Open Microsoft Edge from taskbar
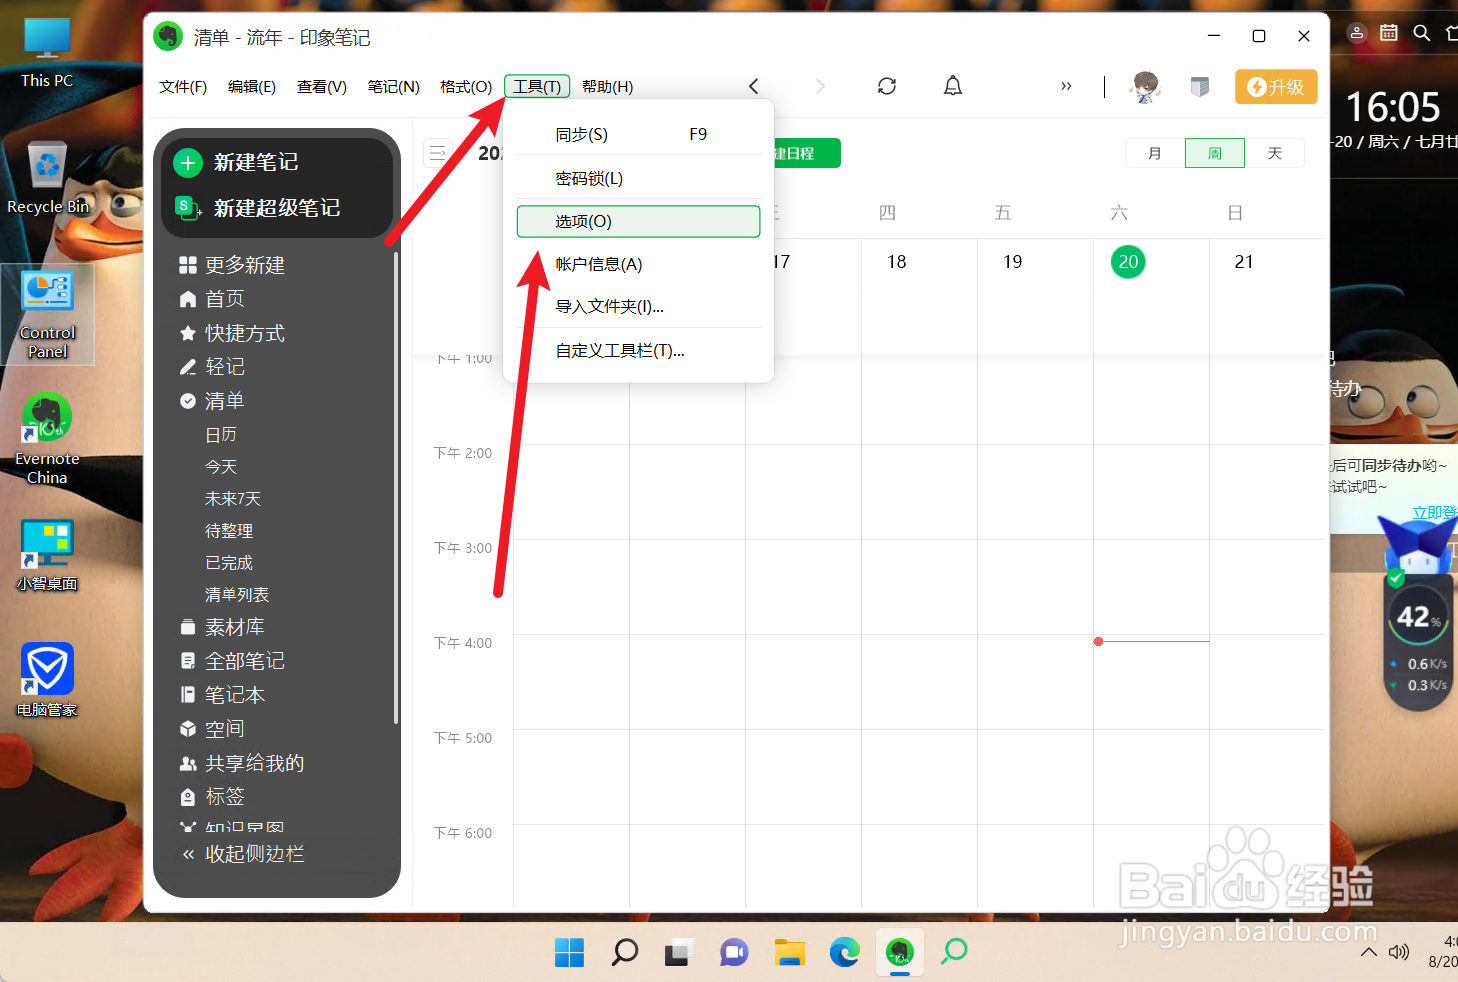Screen dimensions: 1458x982 [x=845, y=952]
